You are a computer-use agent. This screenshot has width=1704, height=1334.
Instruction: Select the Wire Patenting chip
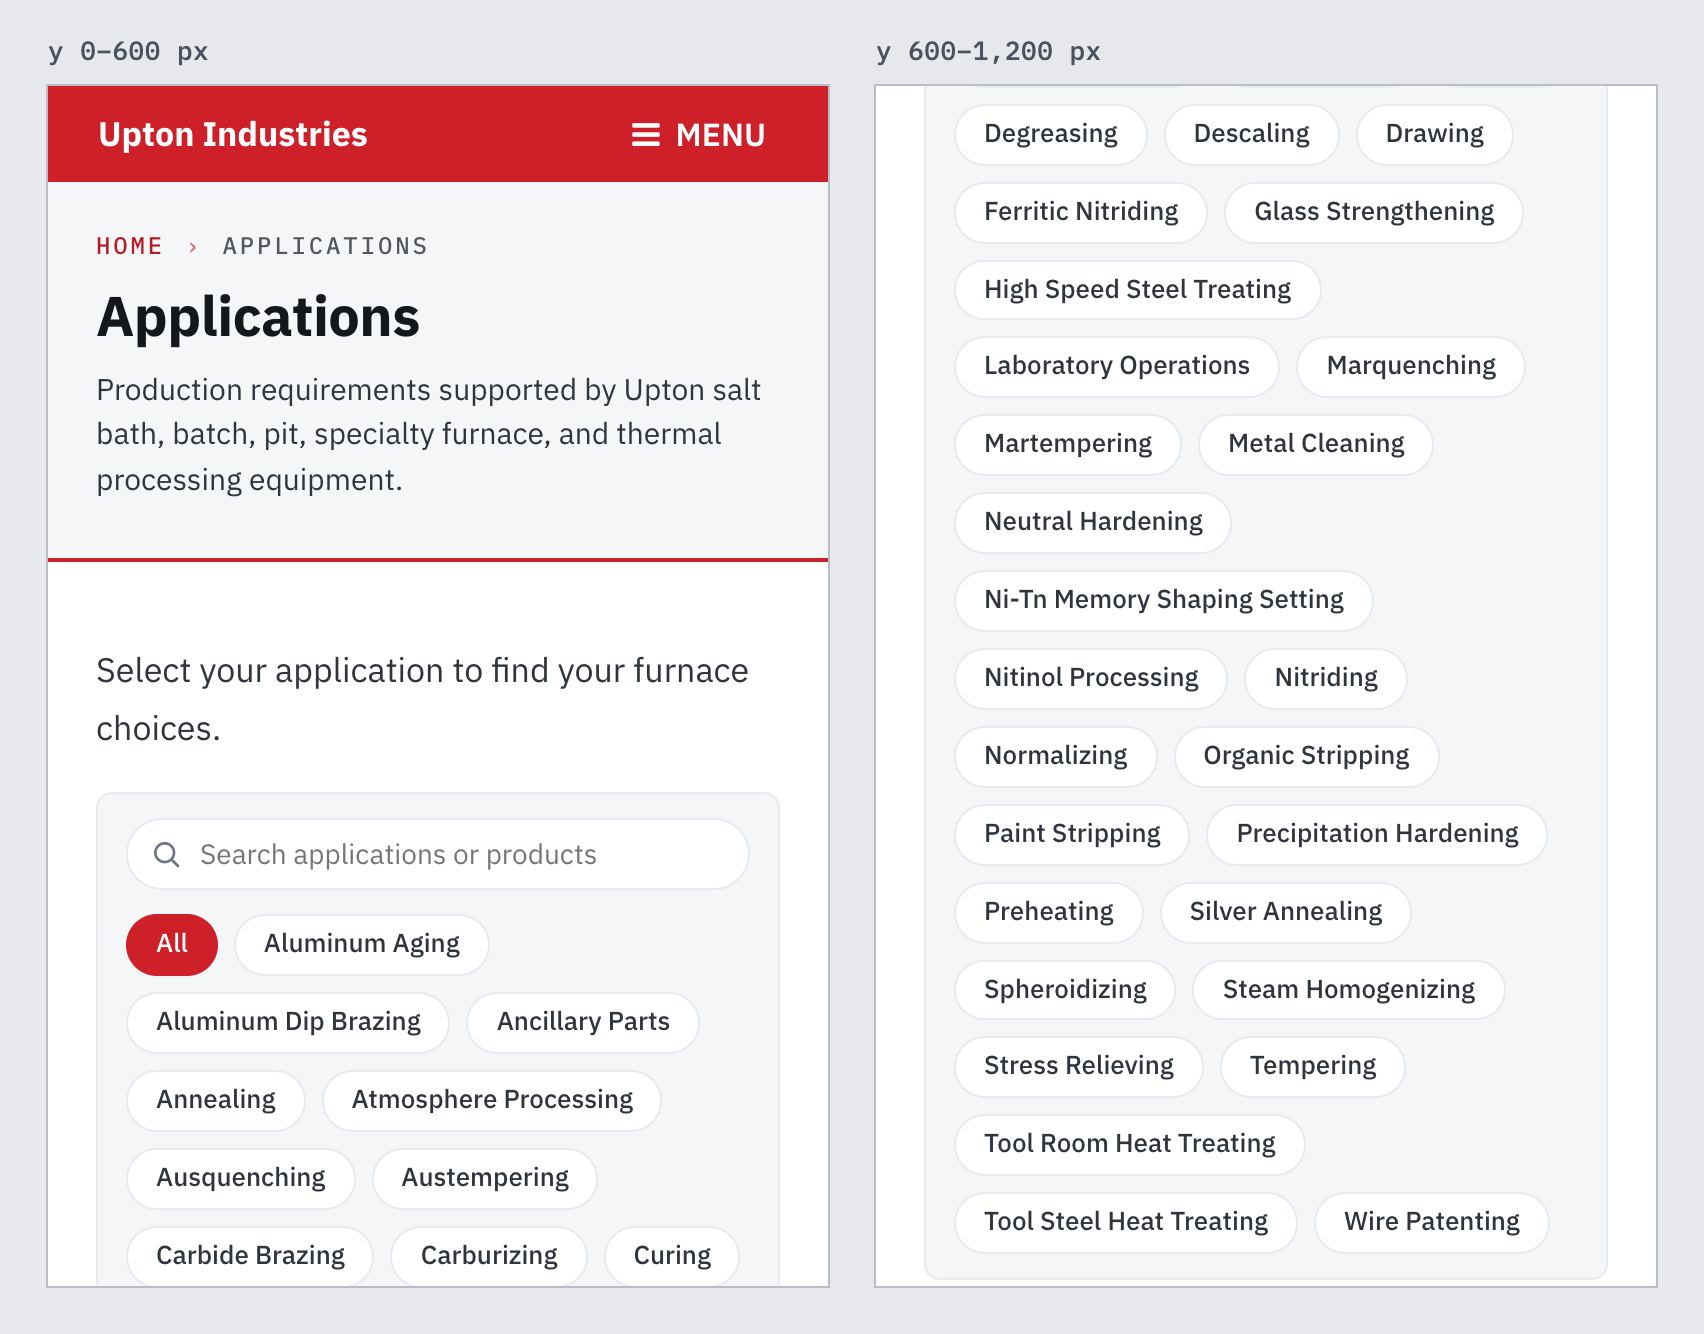[x=1432, y=1222]
